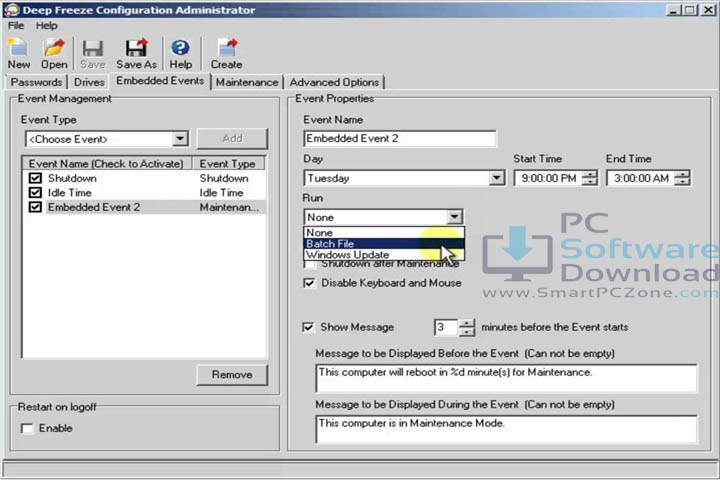720x480 pixels.
Task: Open the File menu
Action: 16,26
